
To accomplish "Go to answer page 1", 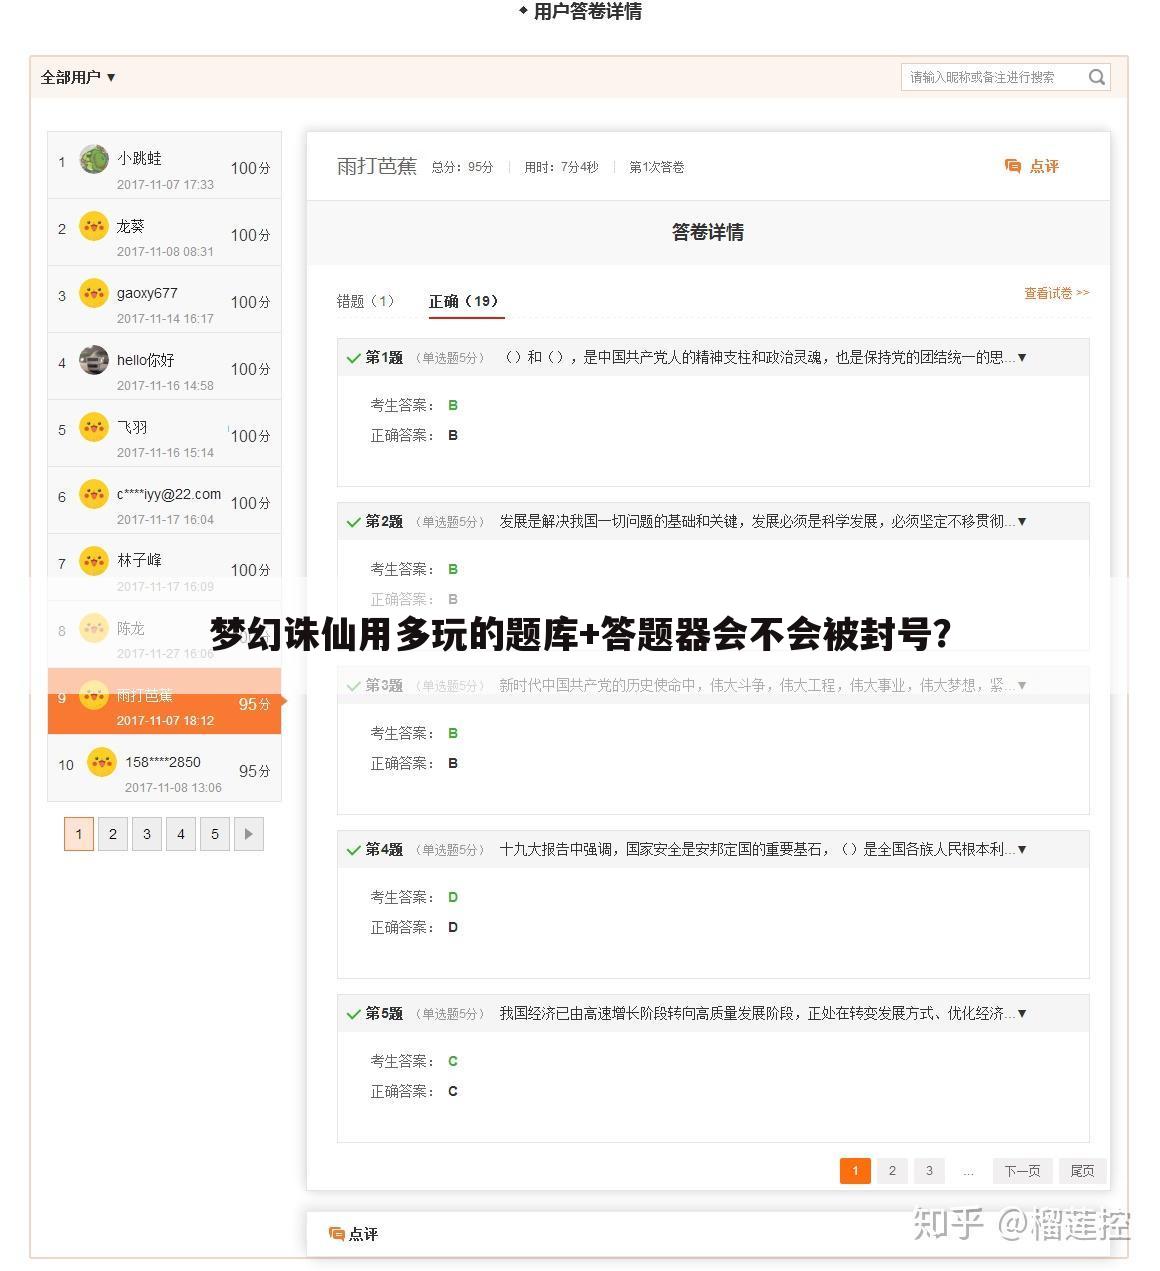I will pyautogui.click(x=855, y=1171).
